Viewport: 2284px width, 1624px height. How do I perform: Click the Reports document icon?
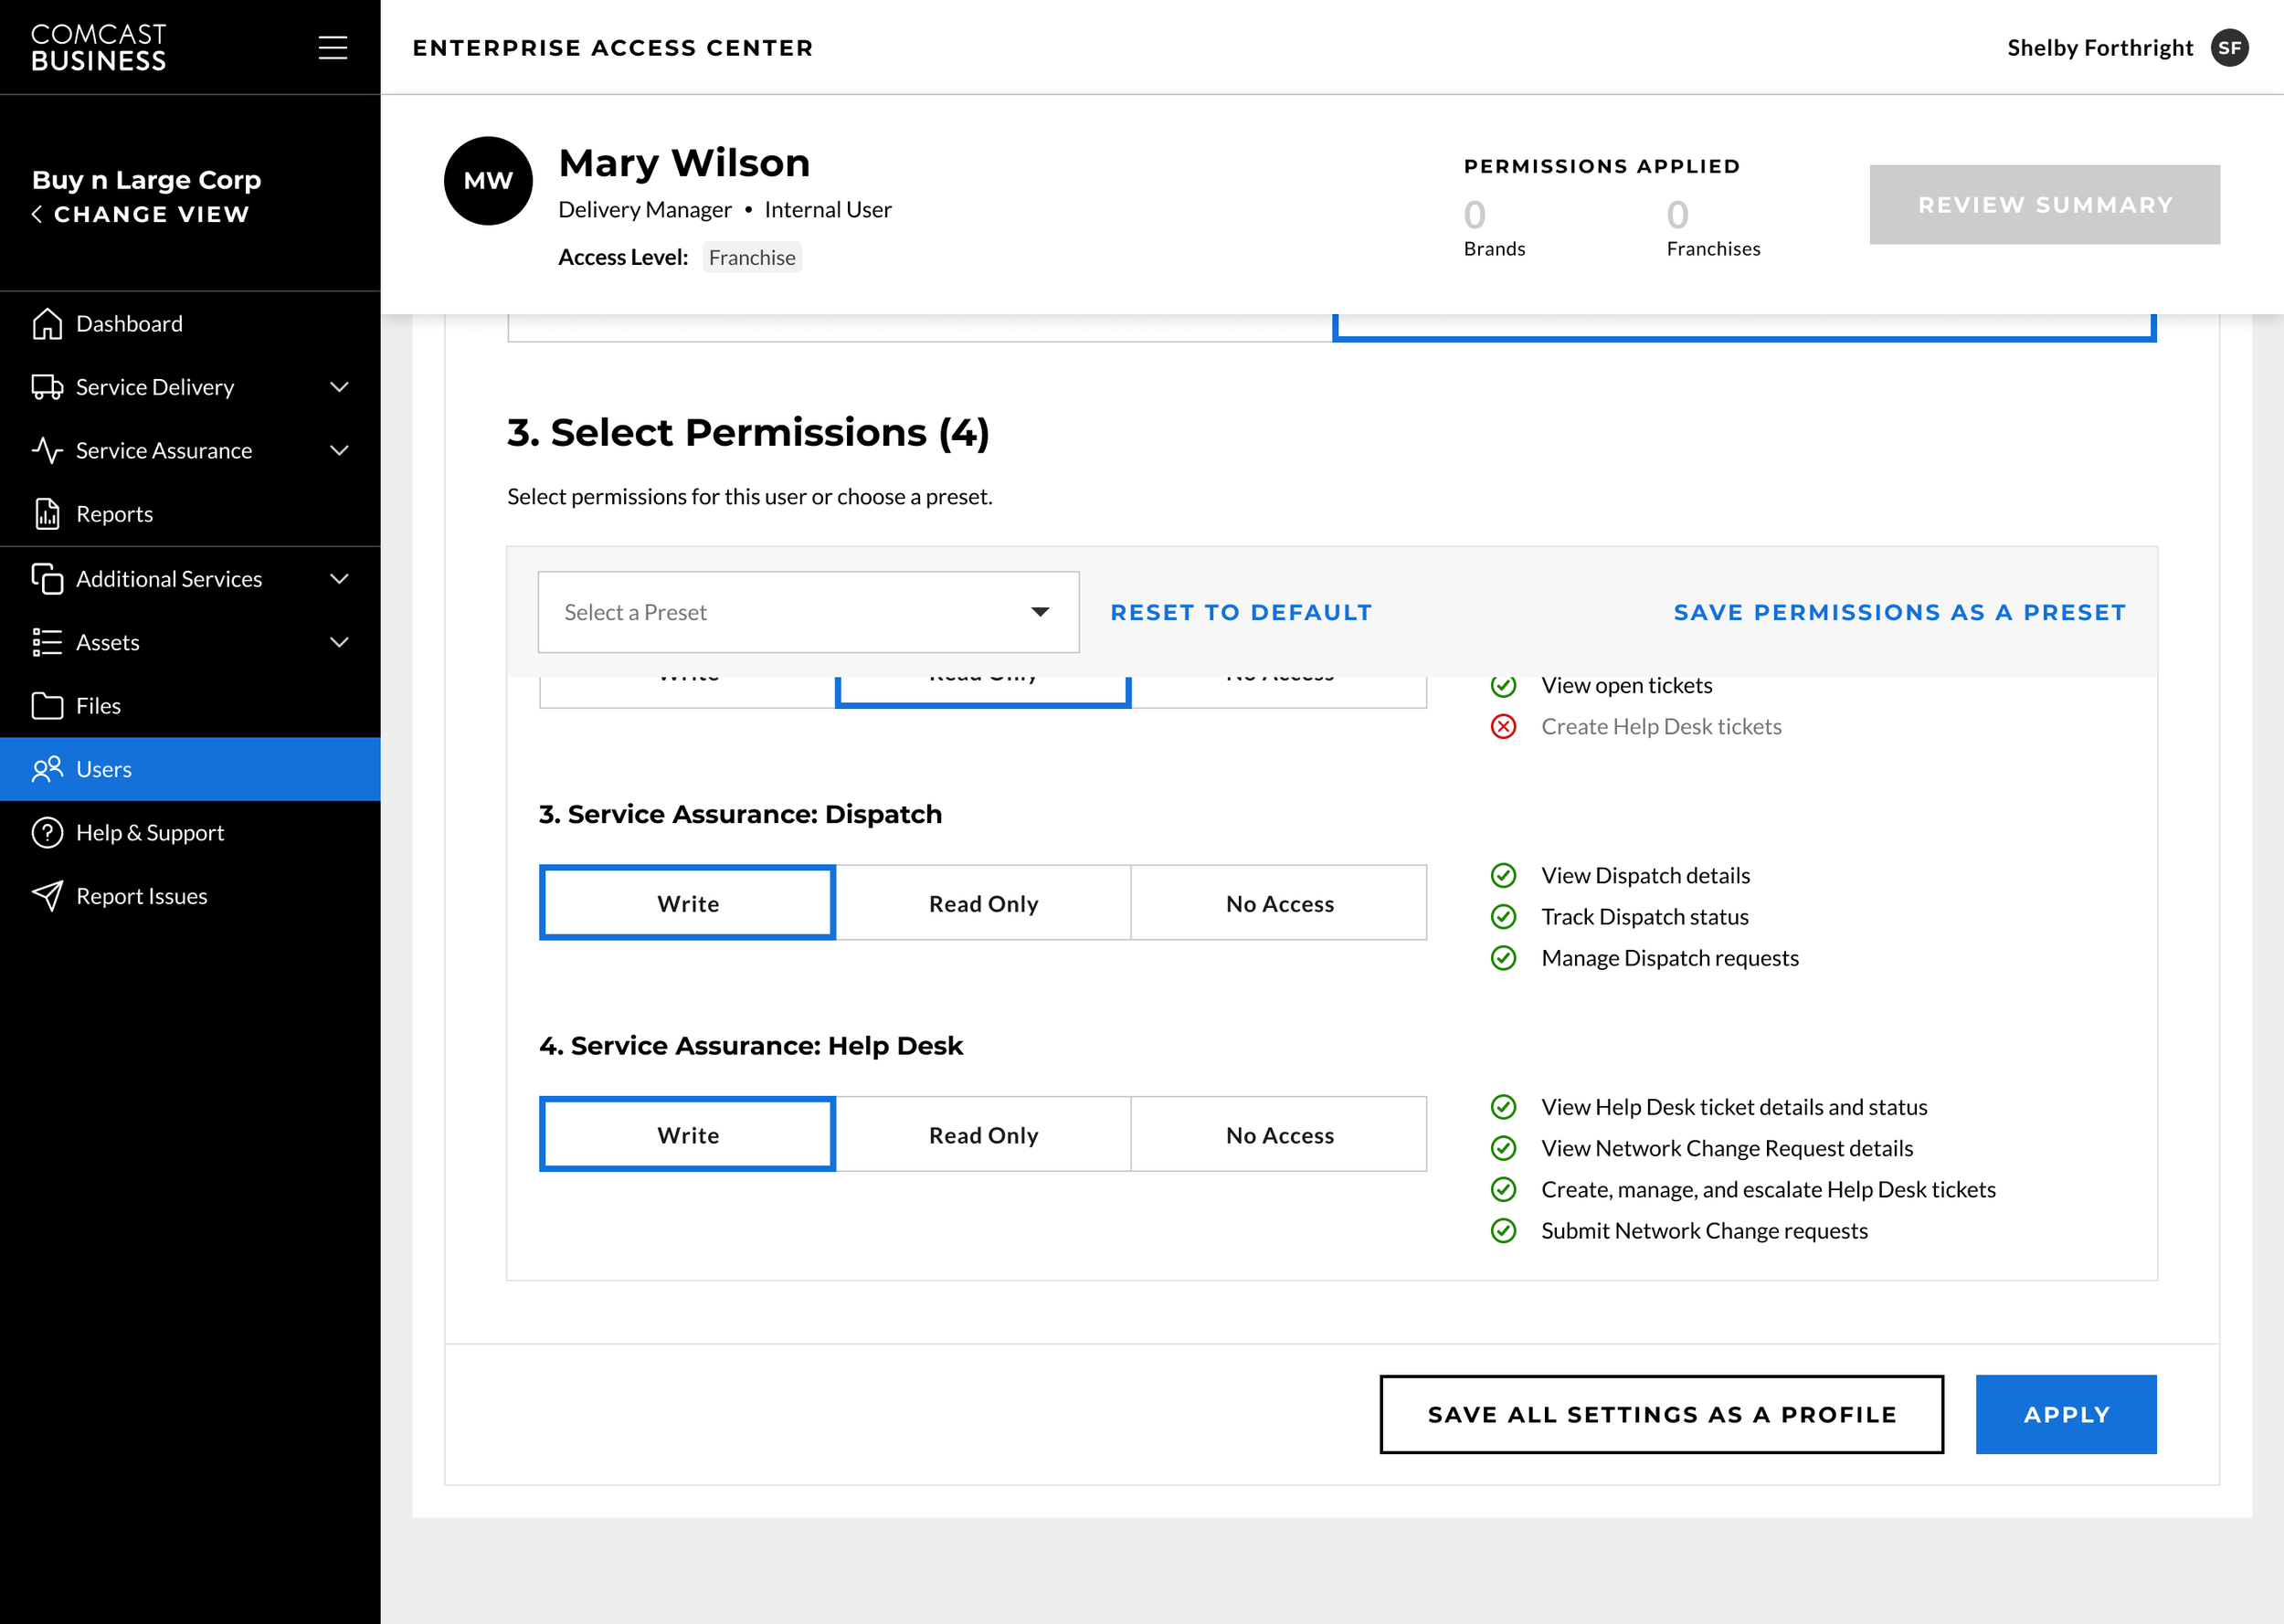point(47,514)
